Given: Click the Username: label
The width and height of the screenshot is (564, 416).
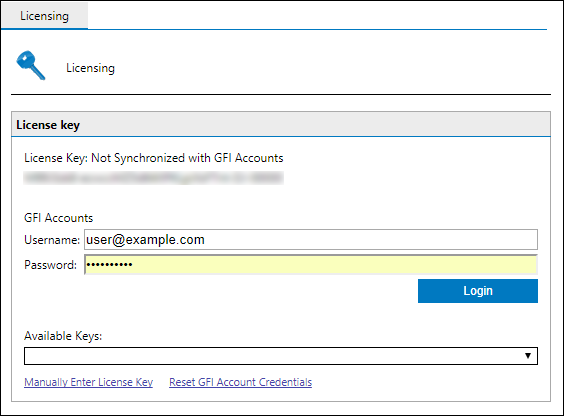Looking at the screenshot, I should [52, 240].
